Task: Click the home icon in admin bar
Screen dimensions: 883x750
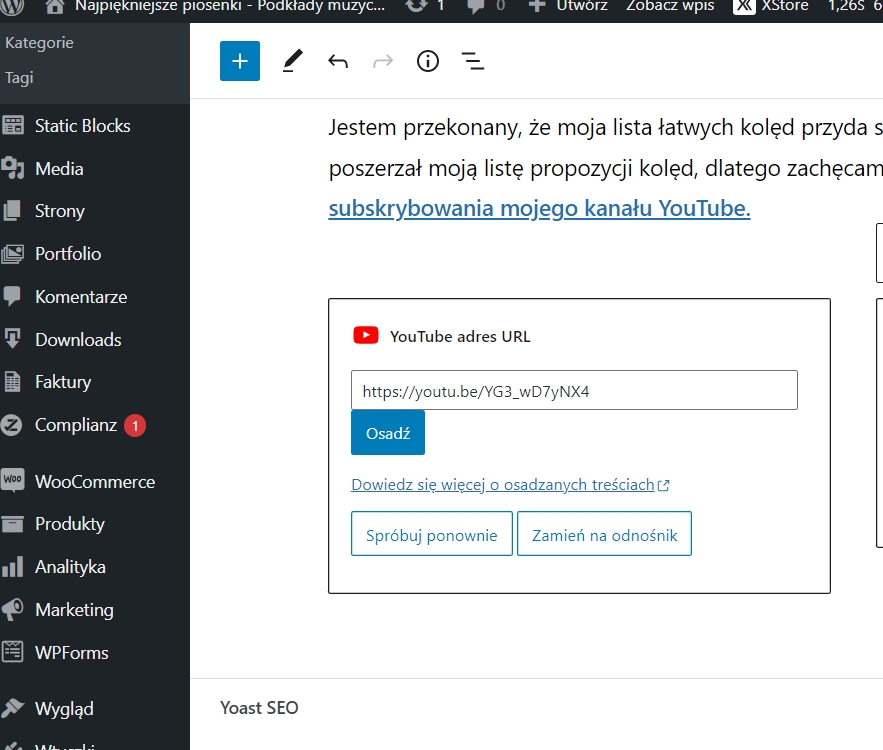Action: (55, 7)
